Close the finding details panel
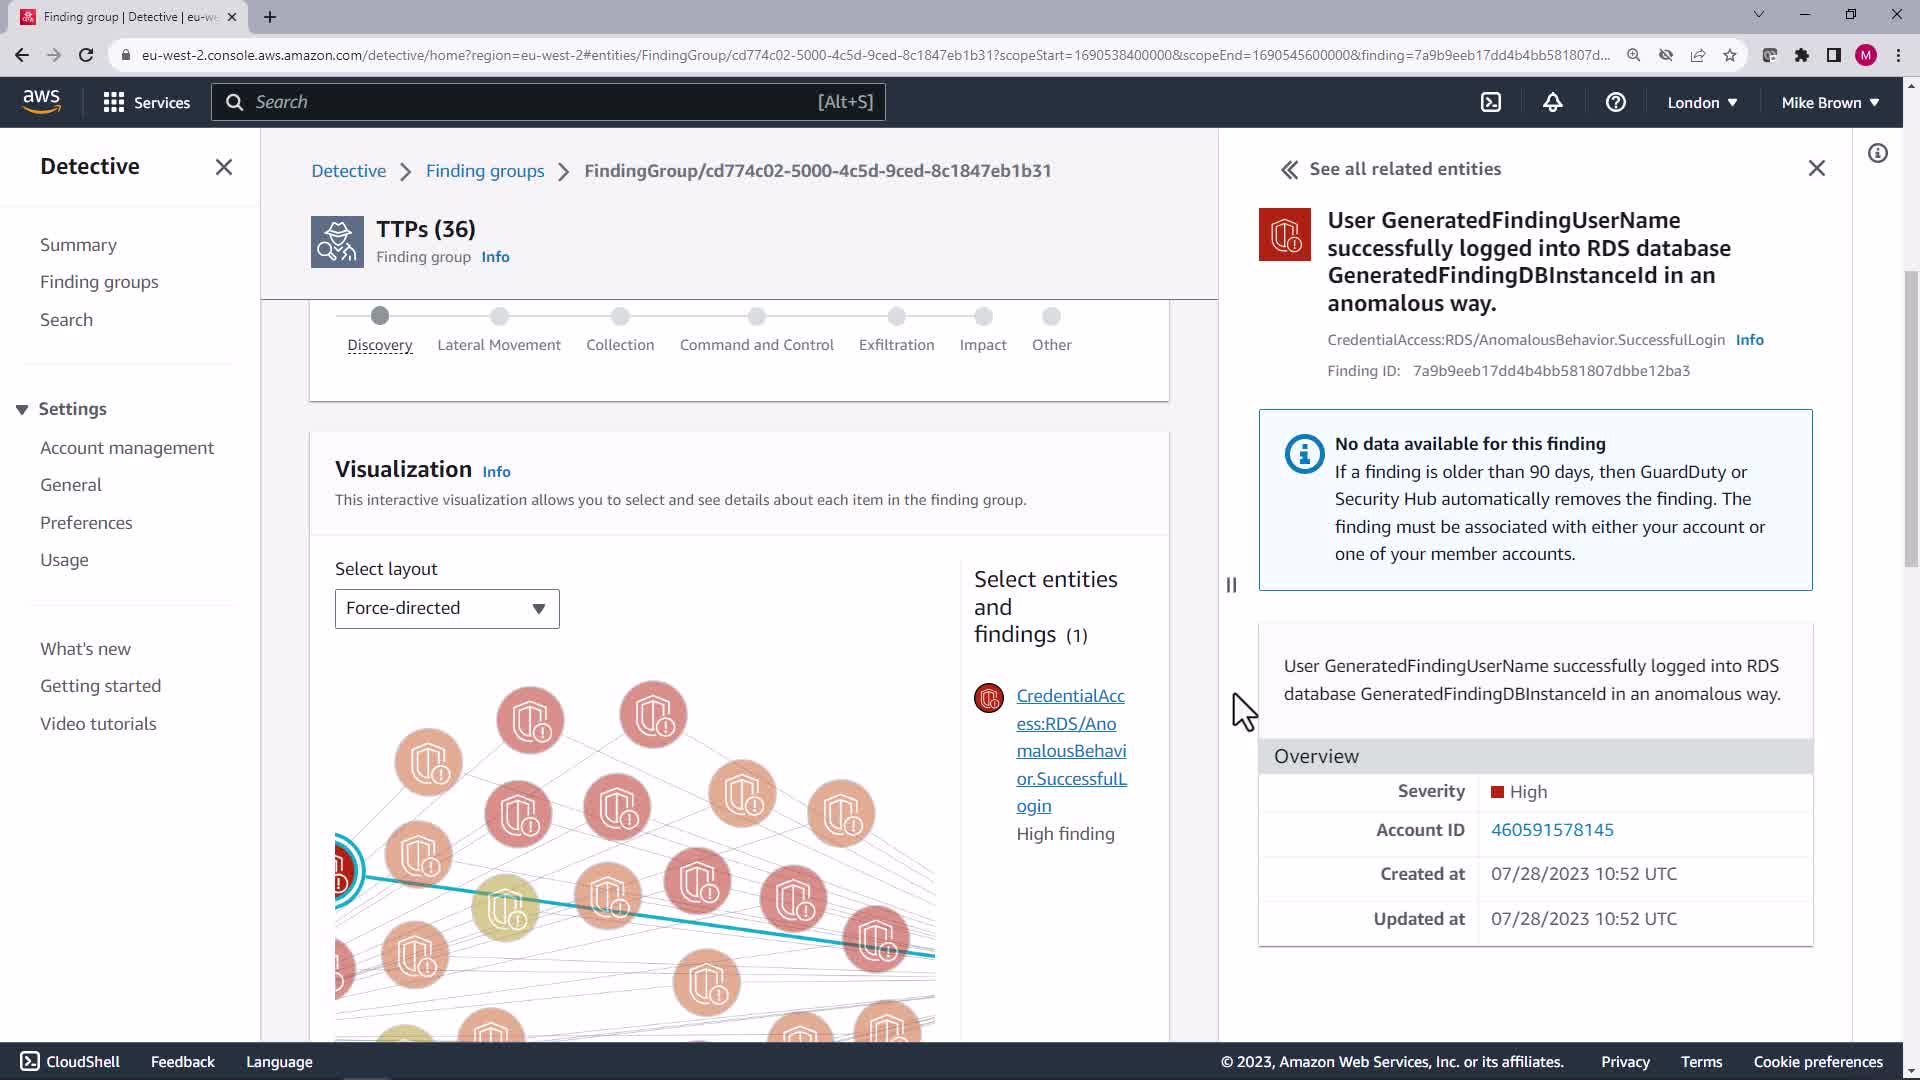The height and width of the screenshot is (1080, 1920). pyautogui.click(x=1816, y=168)
